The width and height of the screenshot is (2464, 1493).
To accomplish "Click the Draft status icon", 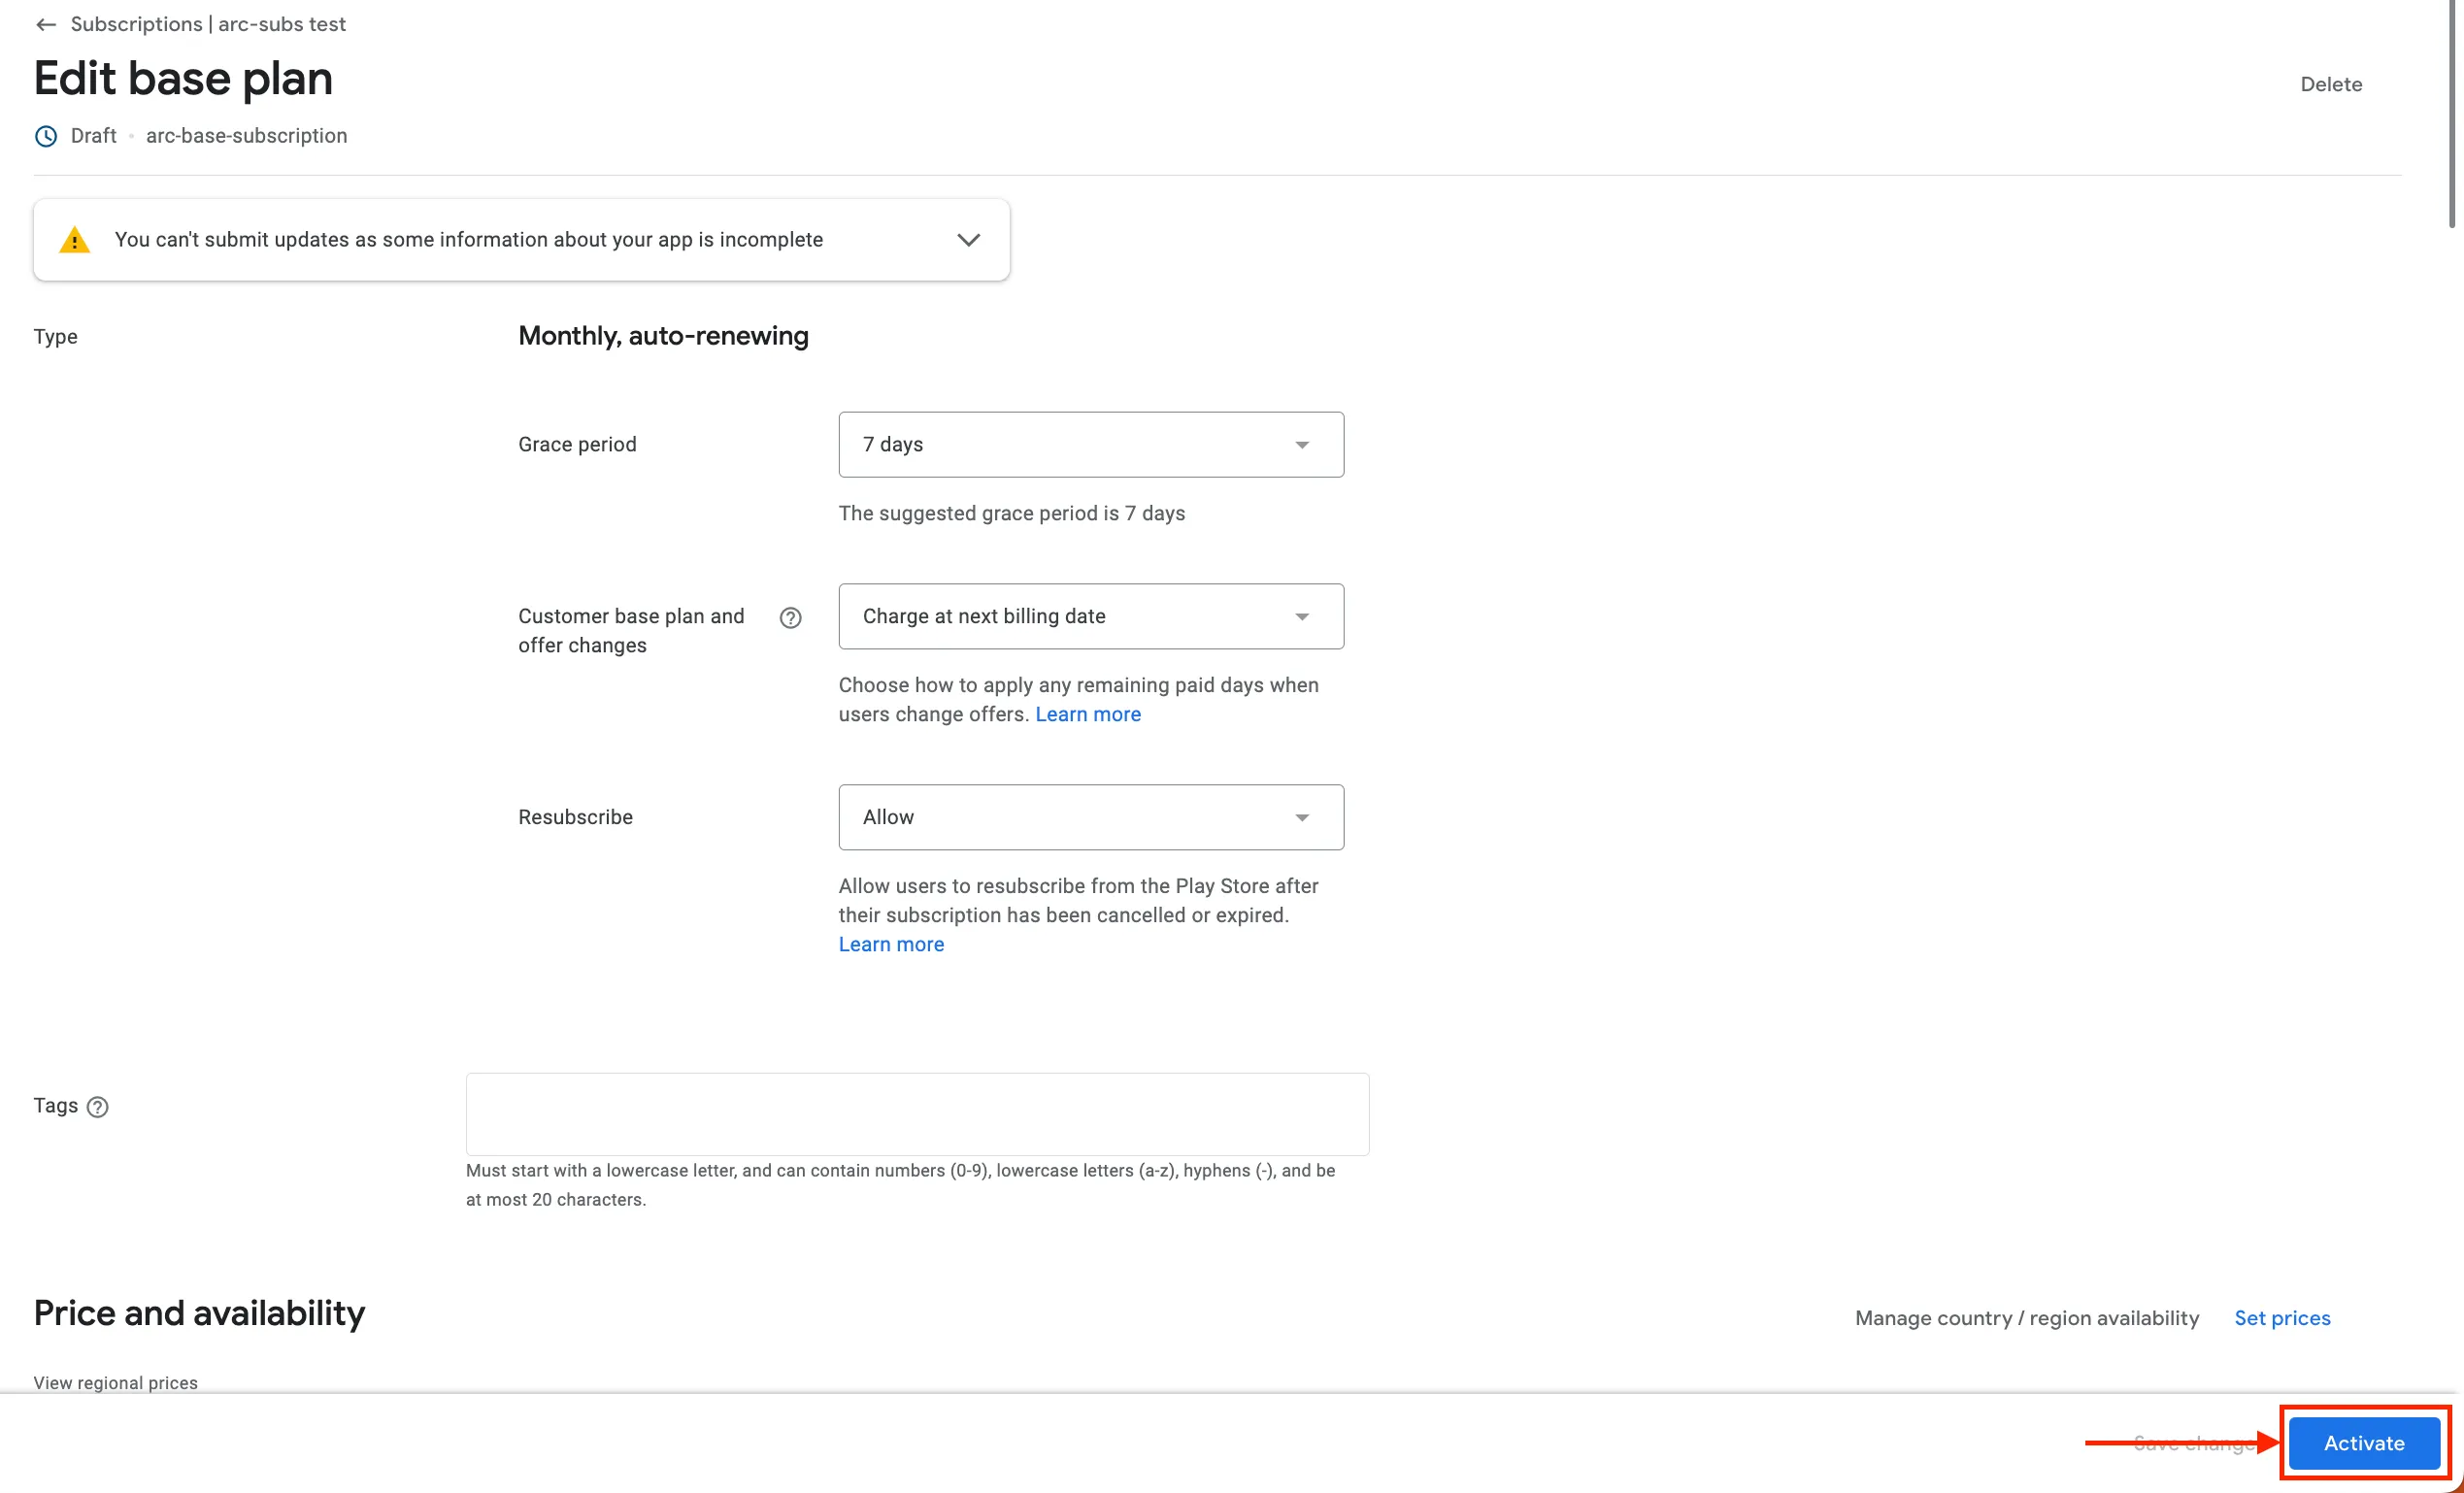I will 44,136.
